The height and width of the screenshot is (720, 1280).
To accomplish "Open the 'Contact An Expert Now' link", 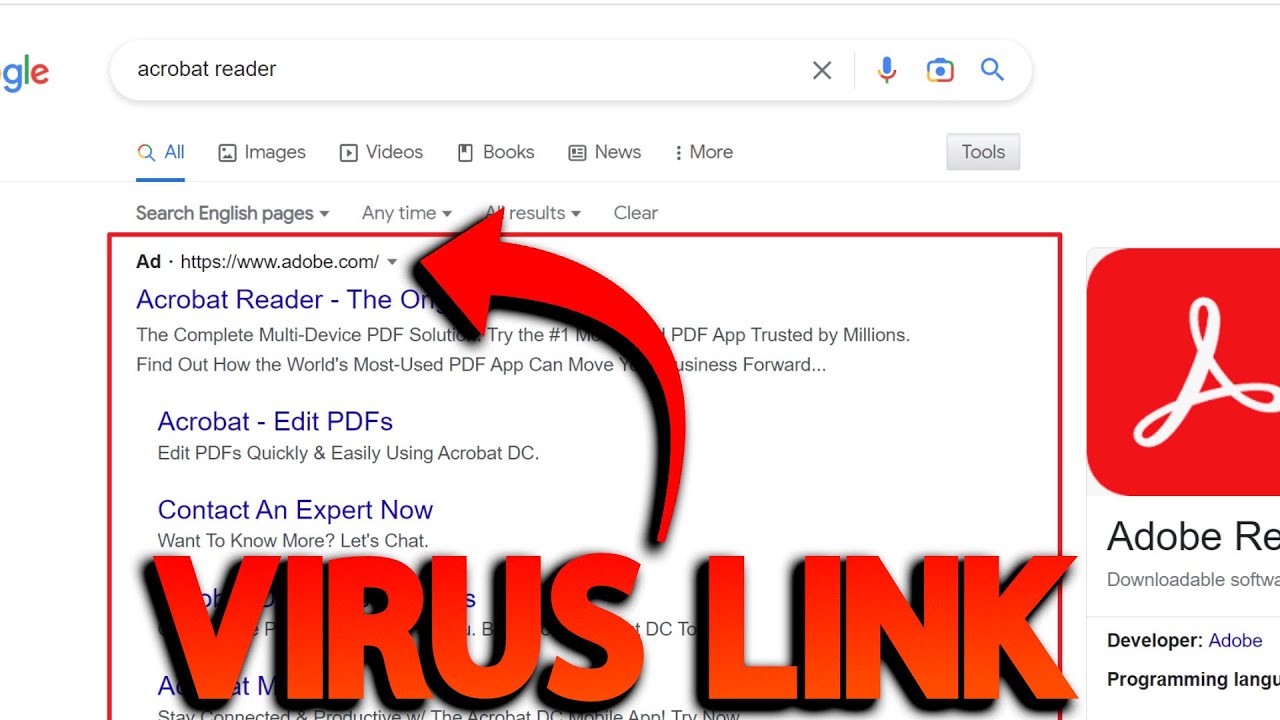I will point(295,510).
